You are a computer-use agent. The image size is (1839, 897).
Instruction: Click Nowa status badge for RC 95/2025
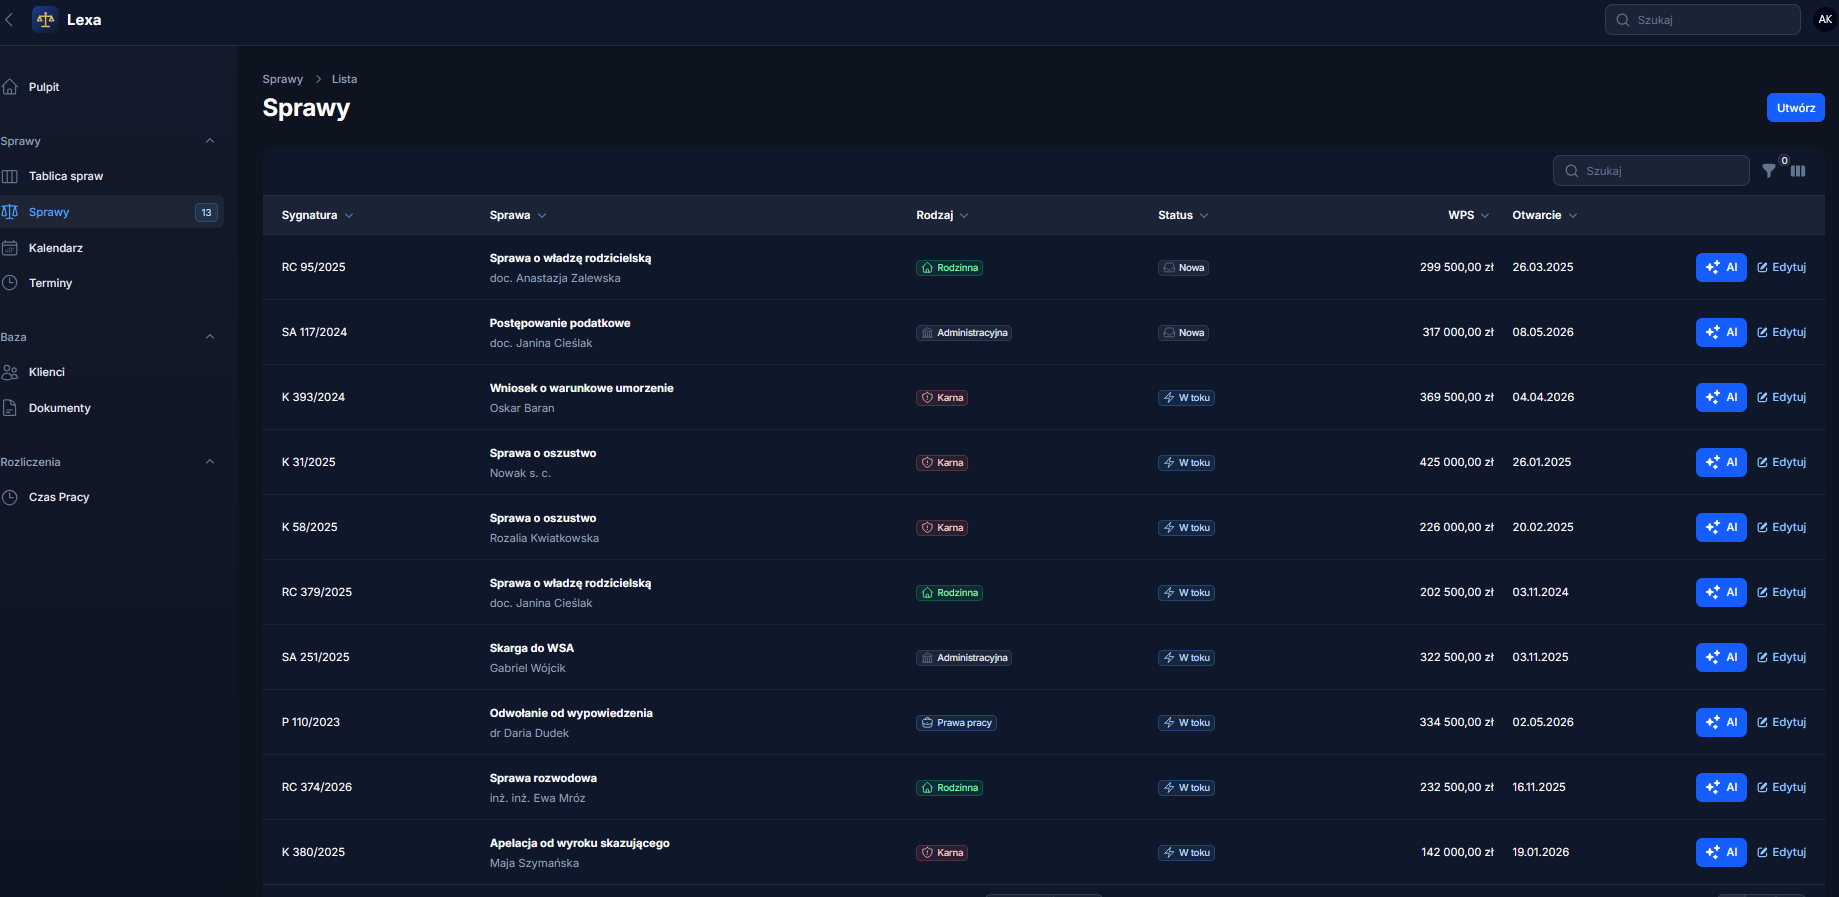(x=1184, y=268)
